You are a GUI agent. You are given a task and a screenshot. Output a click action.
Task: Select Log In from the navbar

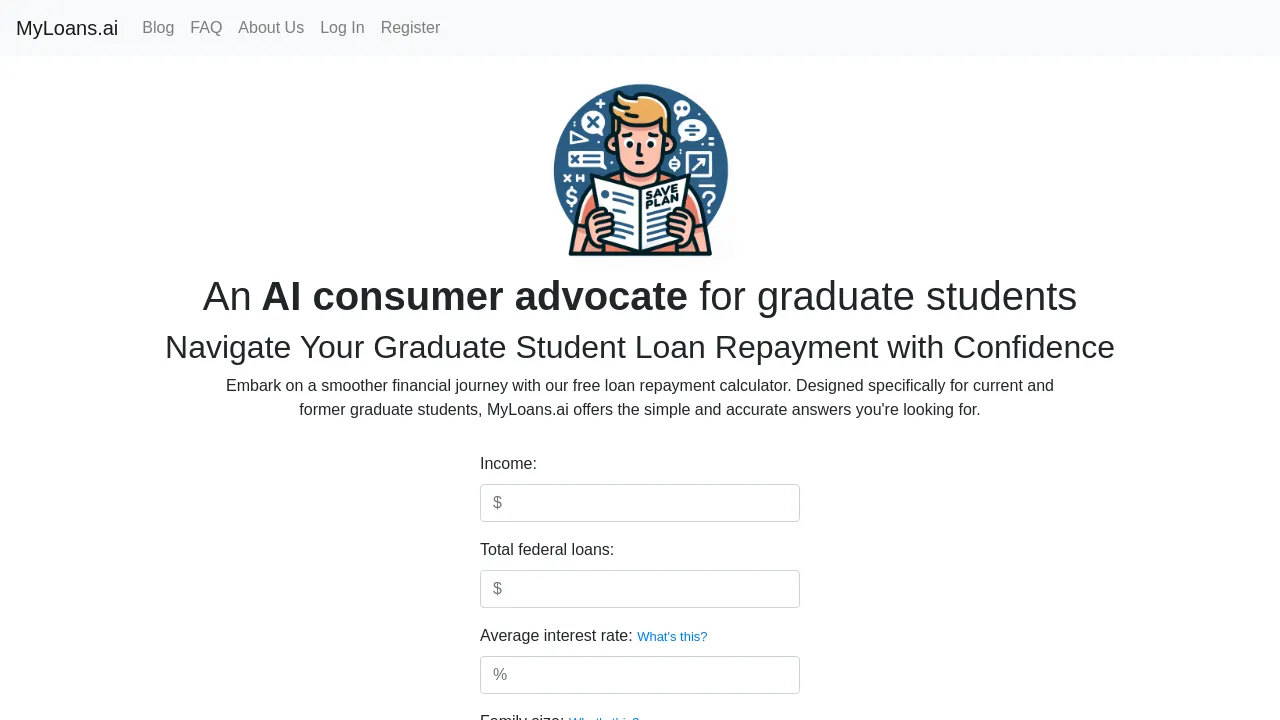tap(342, 27)
